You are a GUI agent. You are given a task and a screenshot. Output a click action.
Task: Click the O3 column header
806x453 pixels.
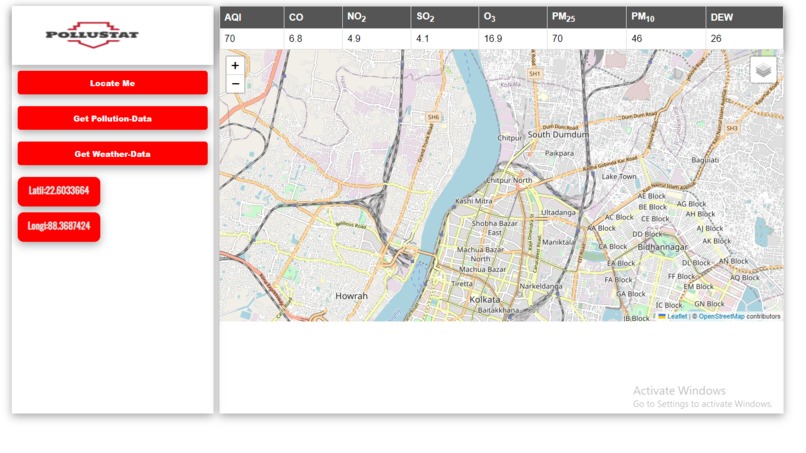(512, 17)
